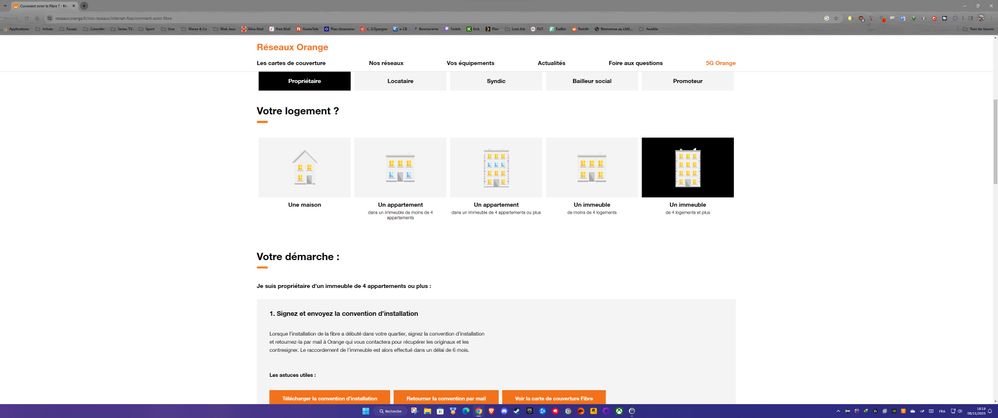Launch Microsoft Edge from the taskbar
998x418 pixels.
click(x=465, y=412)
